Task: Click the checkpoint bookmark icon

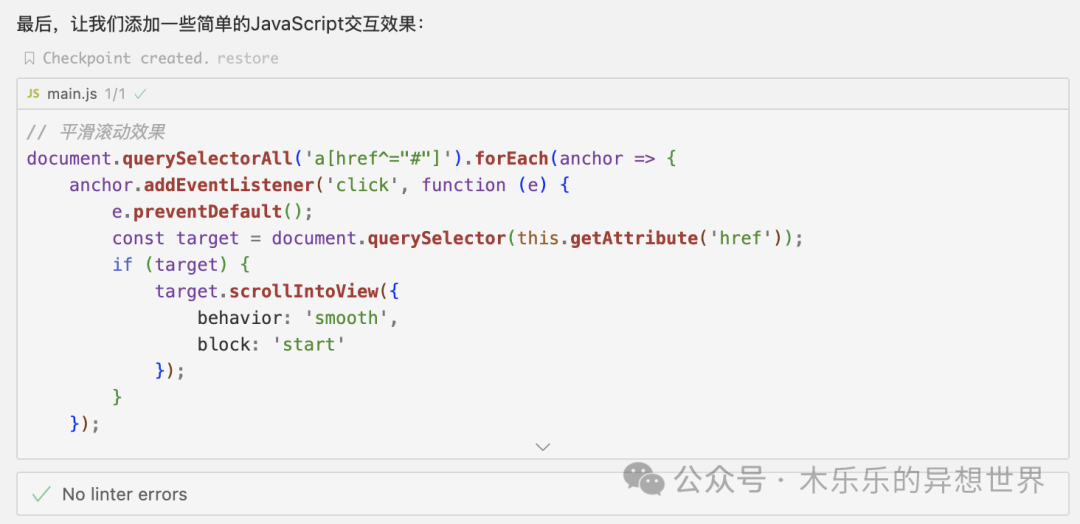Action: click(x=29, y=59)
